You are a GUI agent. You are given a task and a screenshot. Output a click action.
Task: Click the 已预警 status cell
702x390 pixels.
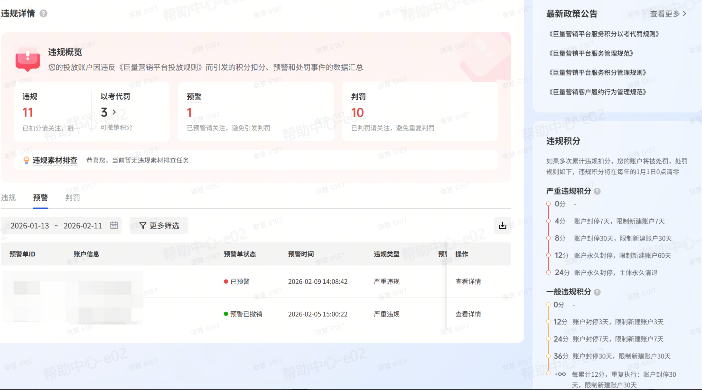click(x=236, y=282)
